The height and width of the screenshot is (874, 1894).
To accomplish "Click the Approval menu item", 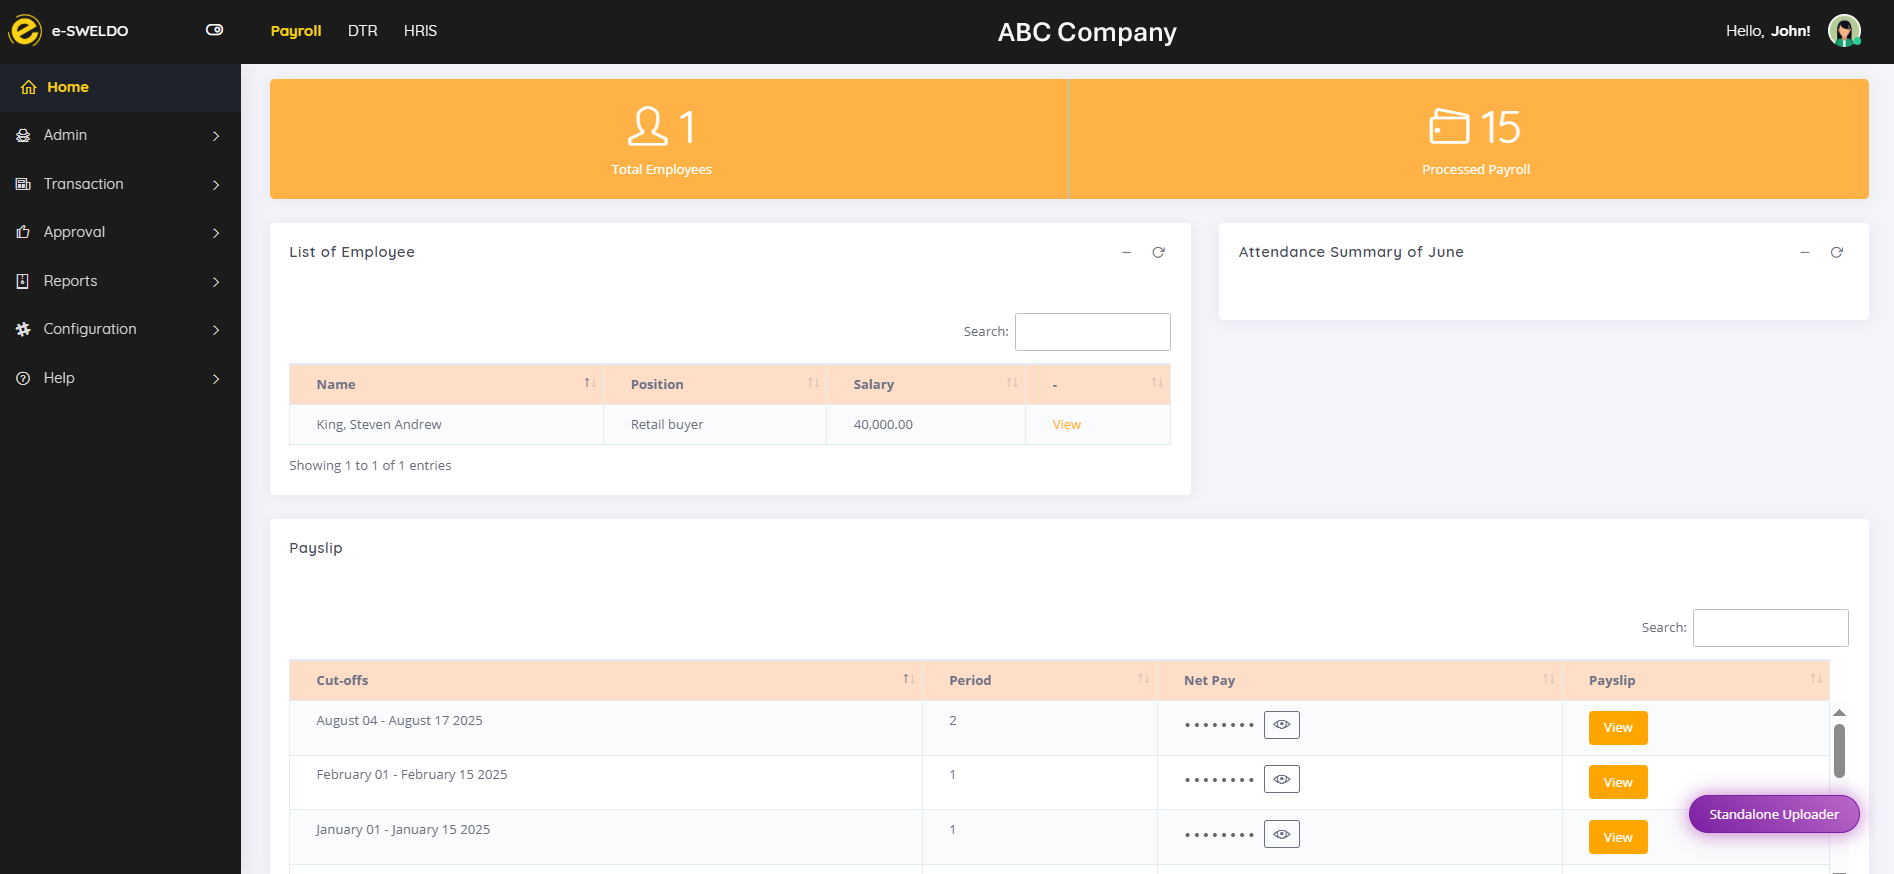I will 120,232.
